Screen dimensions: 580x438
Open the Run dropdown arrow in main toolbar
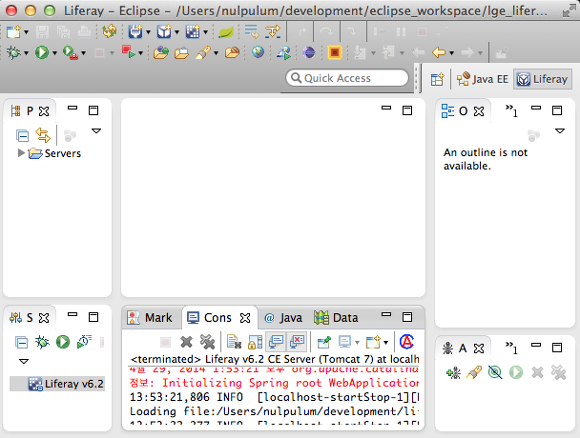point(54,53)
